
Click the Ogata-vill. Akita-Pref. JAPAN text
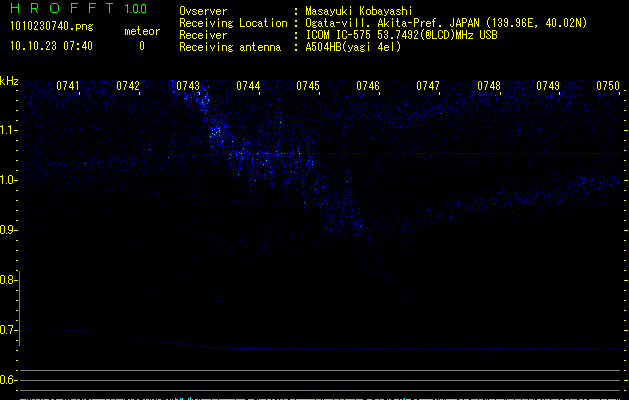[x=446, y=23]
